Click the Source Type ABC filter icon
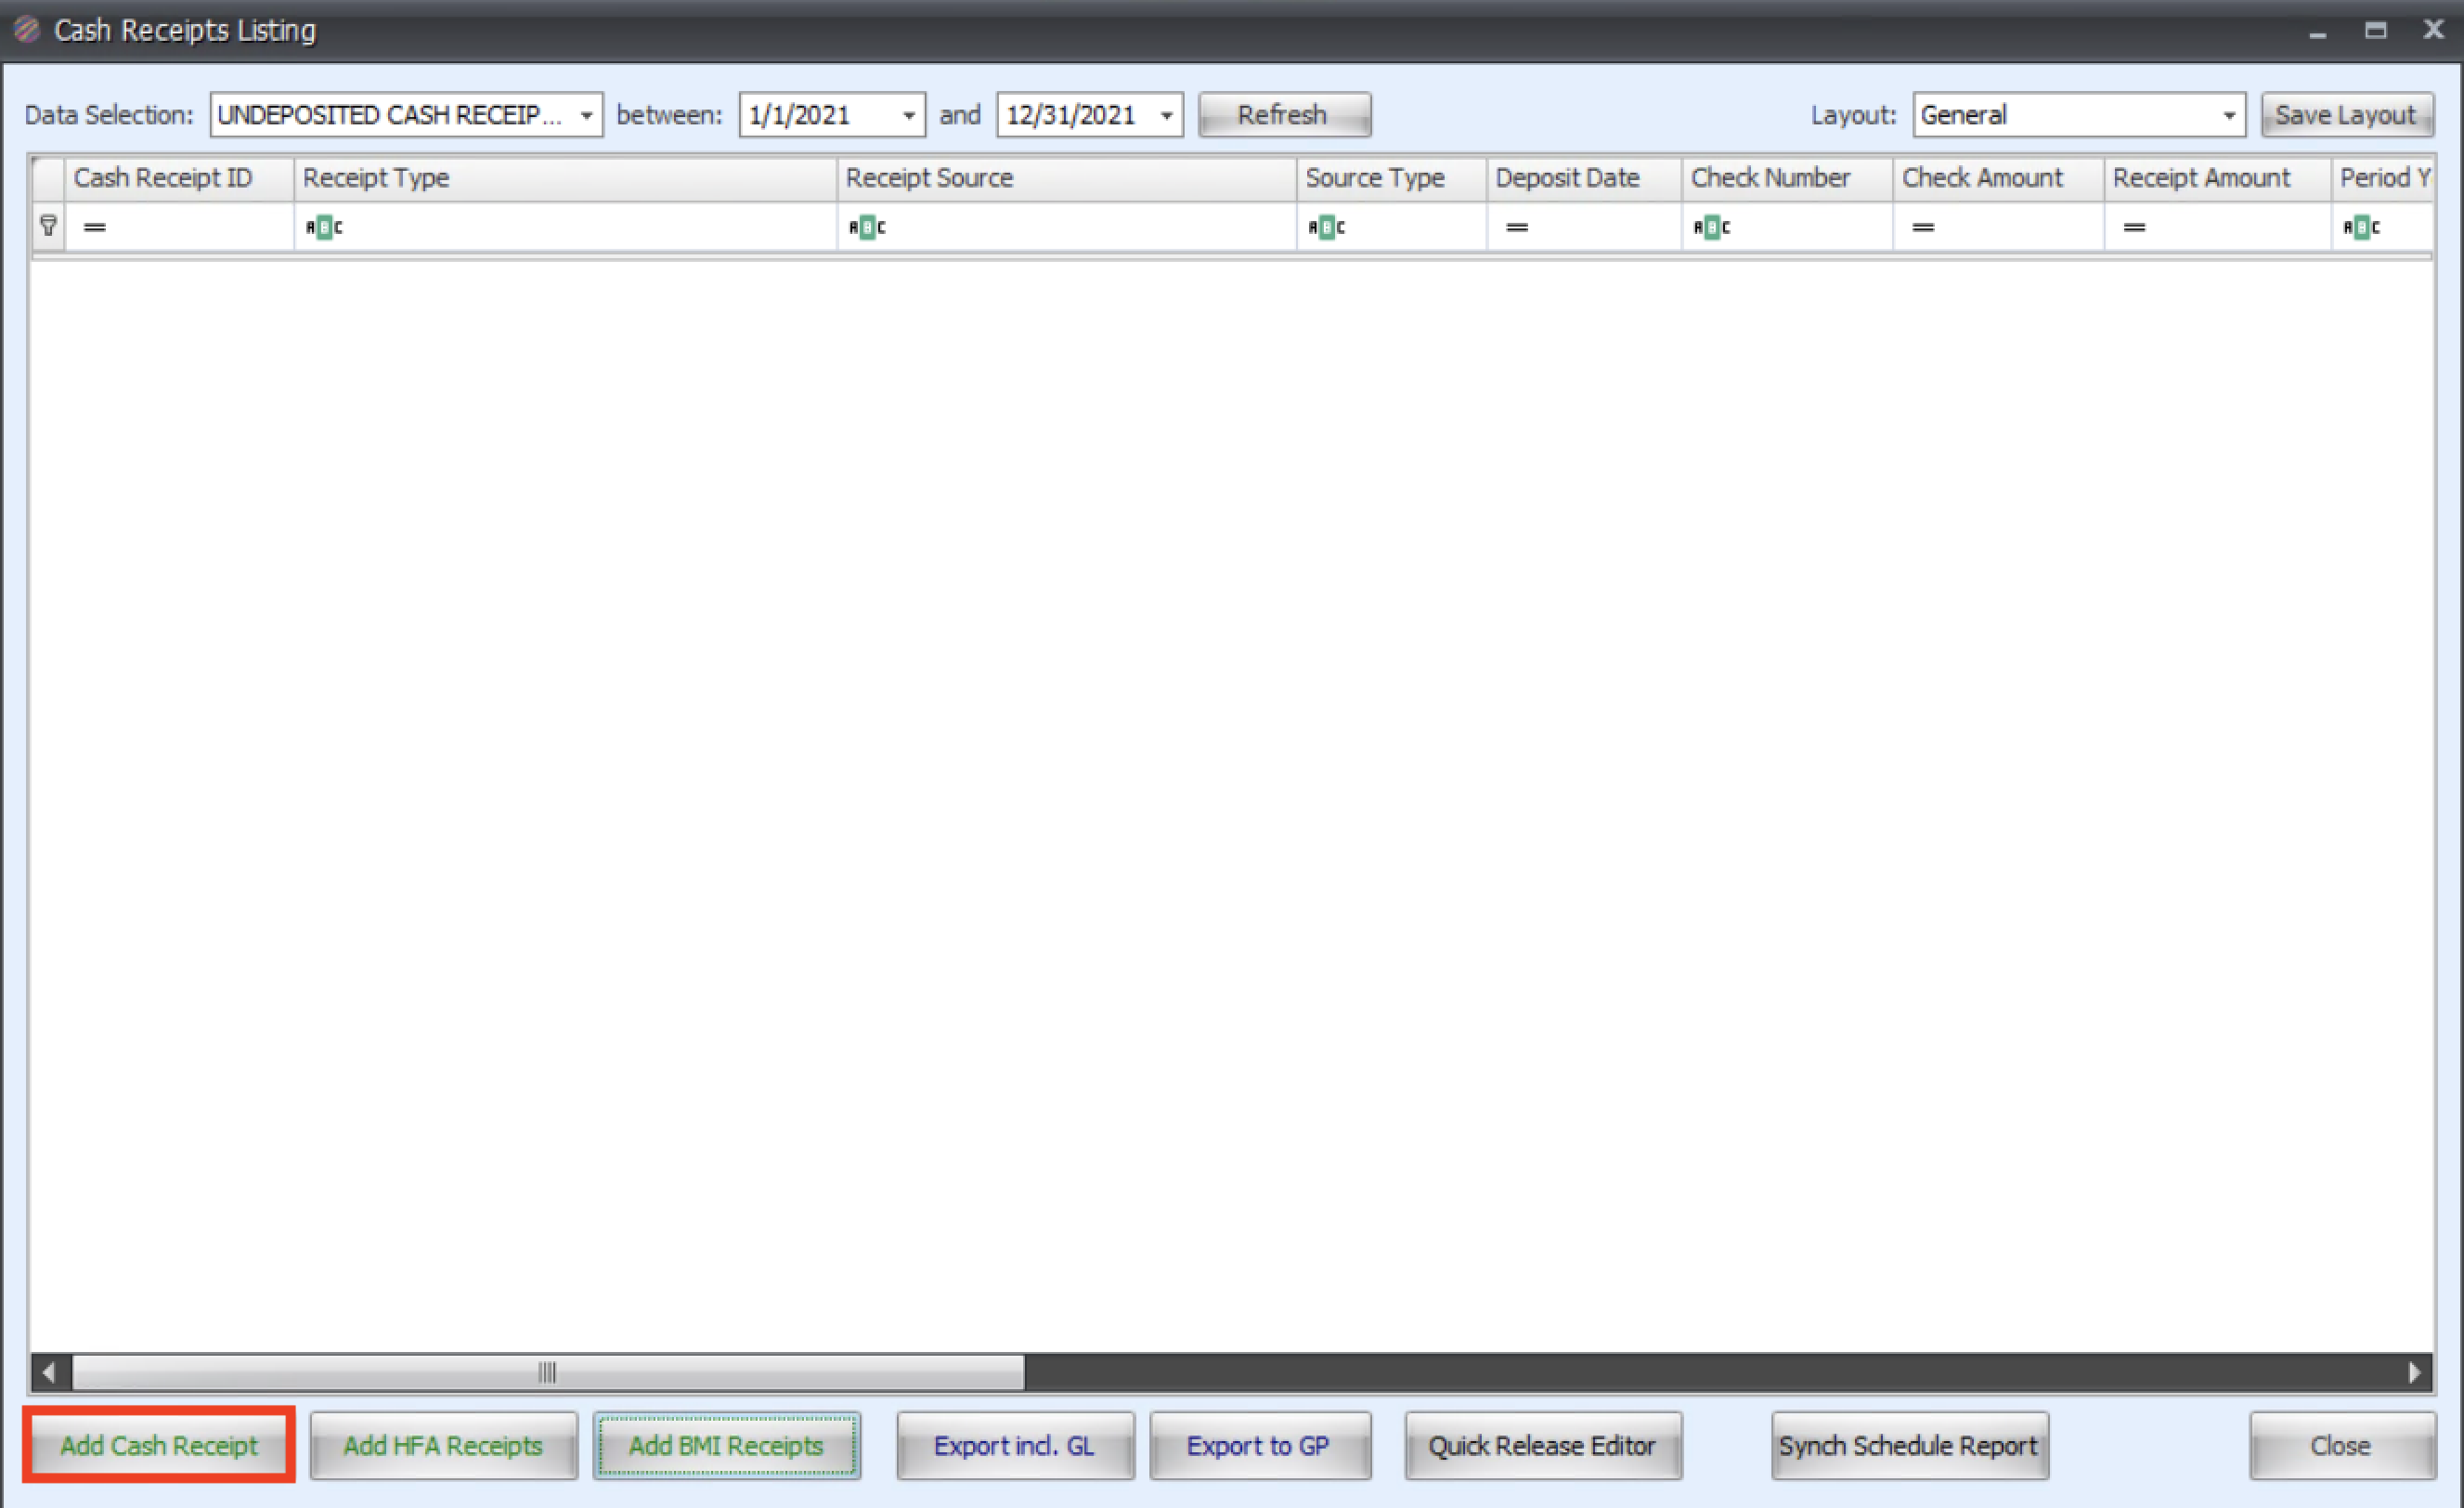 (1327, 228)
